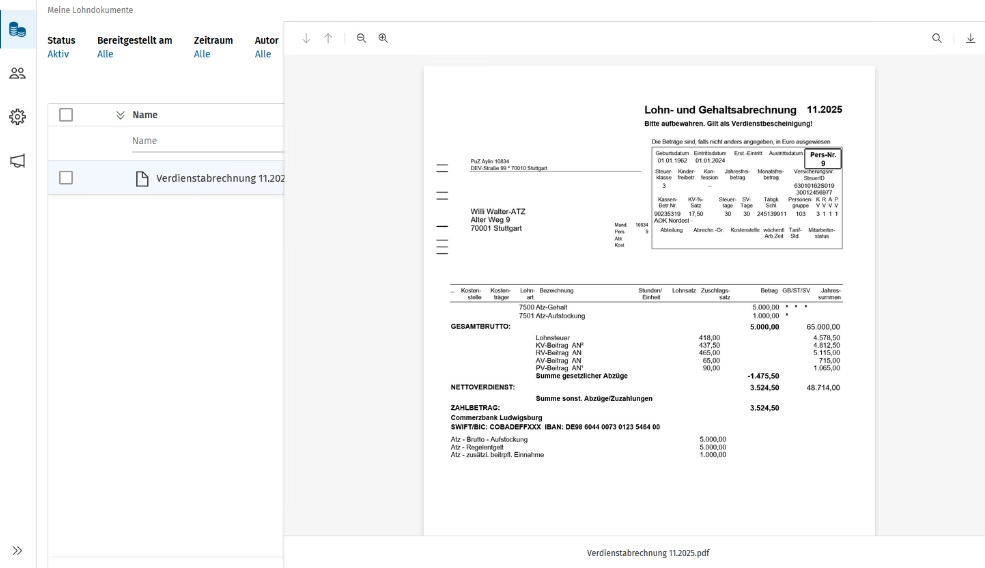Screen dimensions: 985x568
Task: Open the Zeitraum filter dropdown
Action: pyautogui.click(x=202, y=54)
